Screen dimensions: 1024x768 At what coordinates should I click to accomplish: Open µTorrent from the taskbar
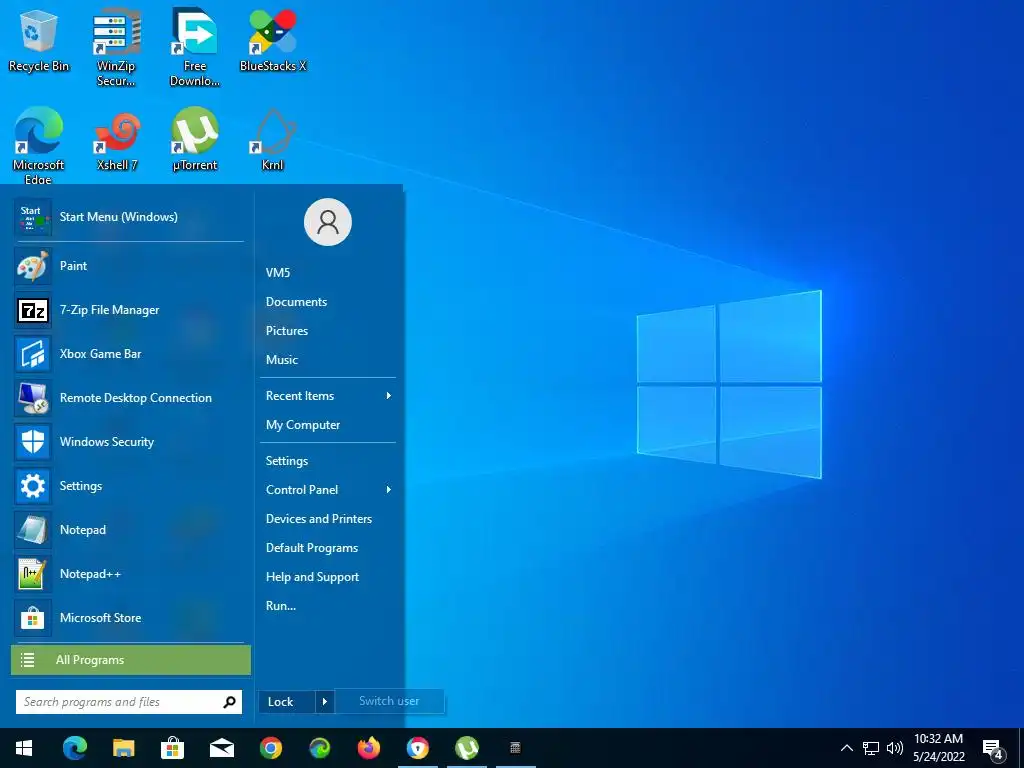(466, 748)
